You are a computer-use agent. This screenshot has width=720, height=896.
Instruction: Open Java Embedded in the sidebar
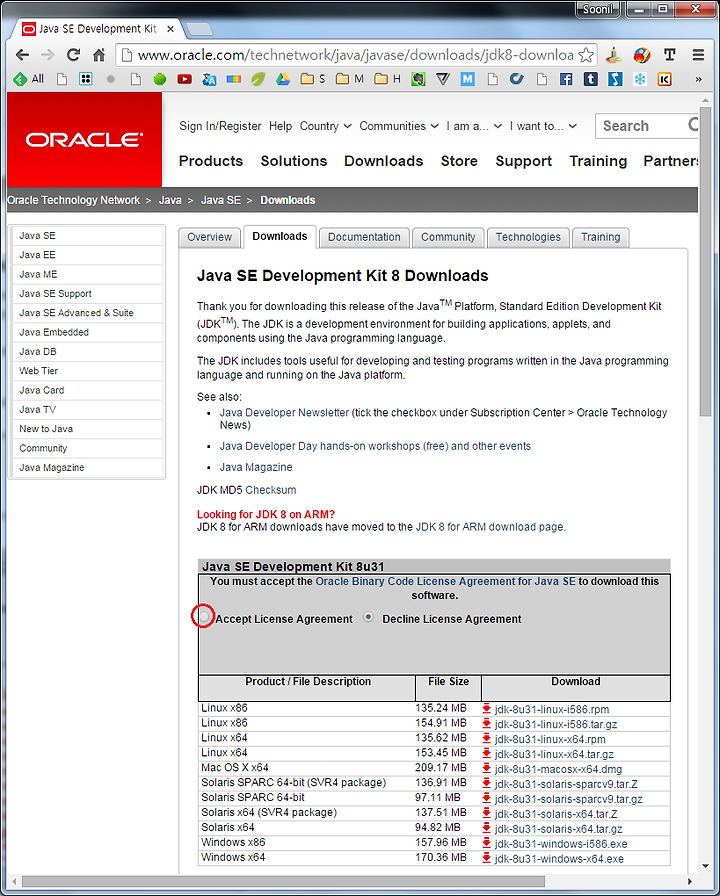(87, 332)
